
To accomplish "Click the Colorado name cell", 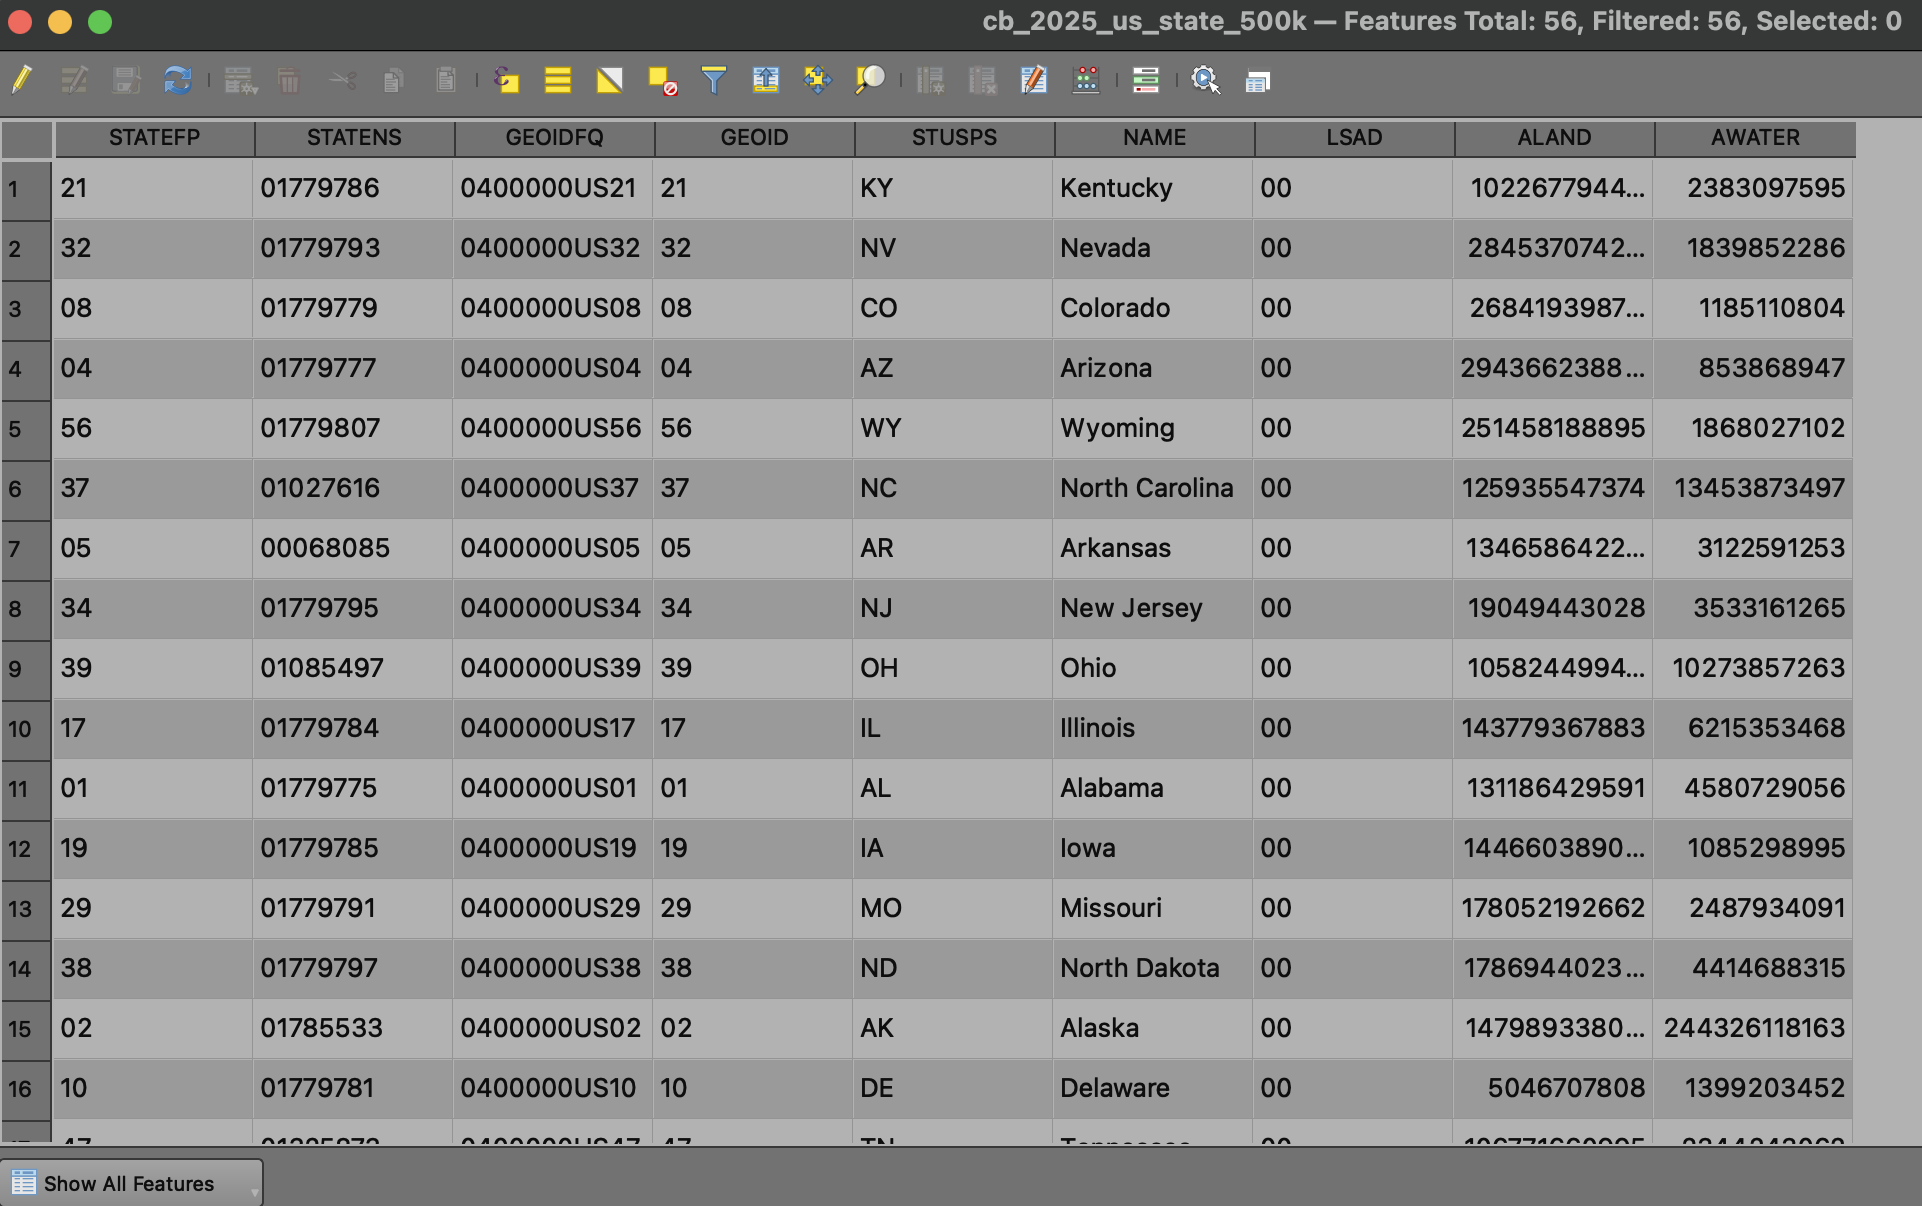I will 1153,308.
